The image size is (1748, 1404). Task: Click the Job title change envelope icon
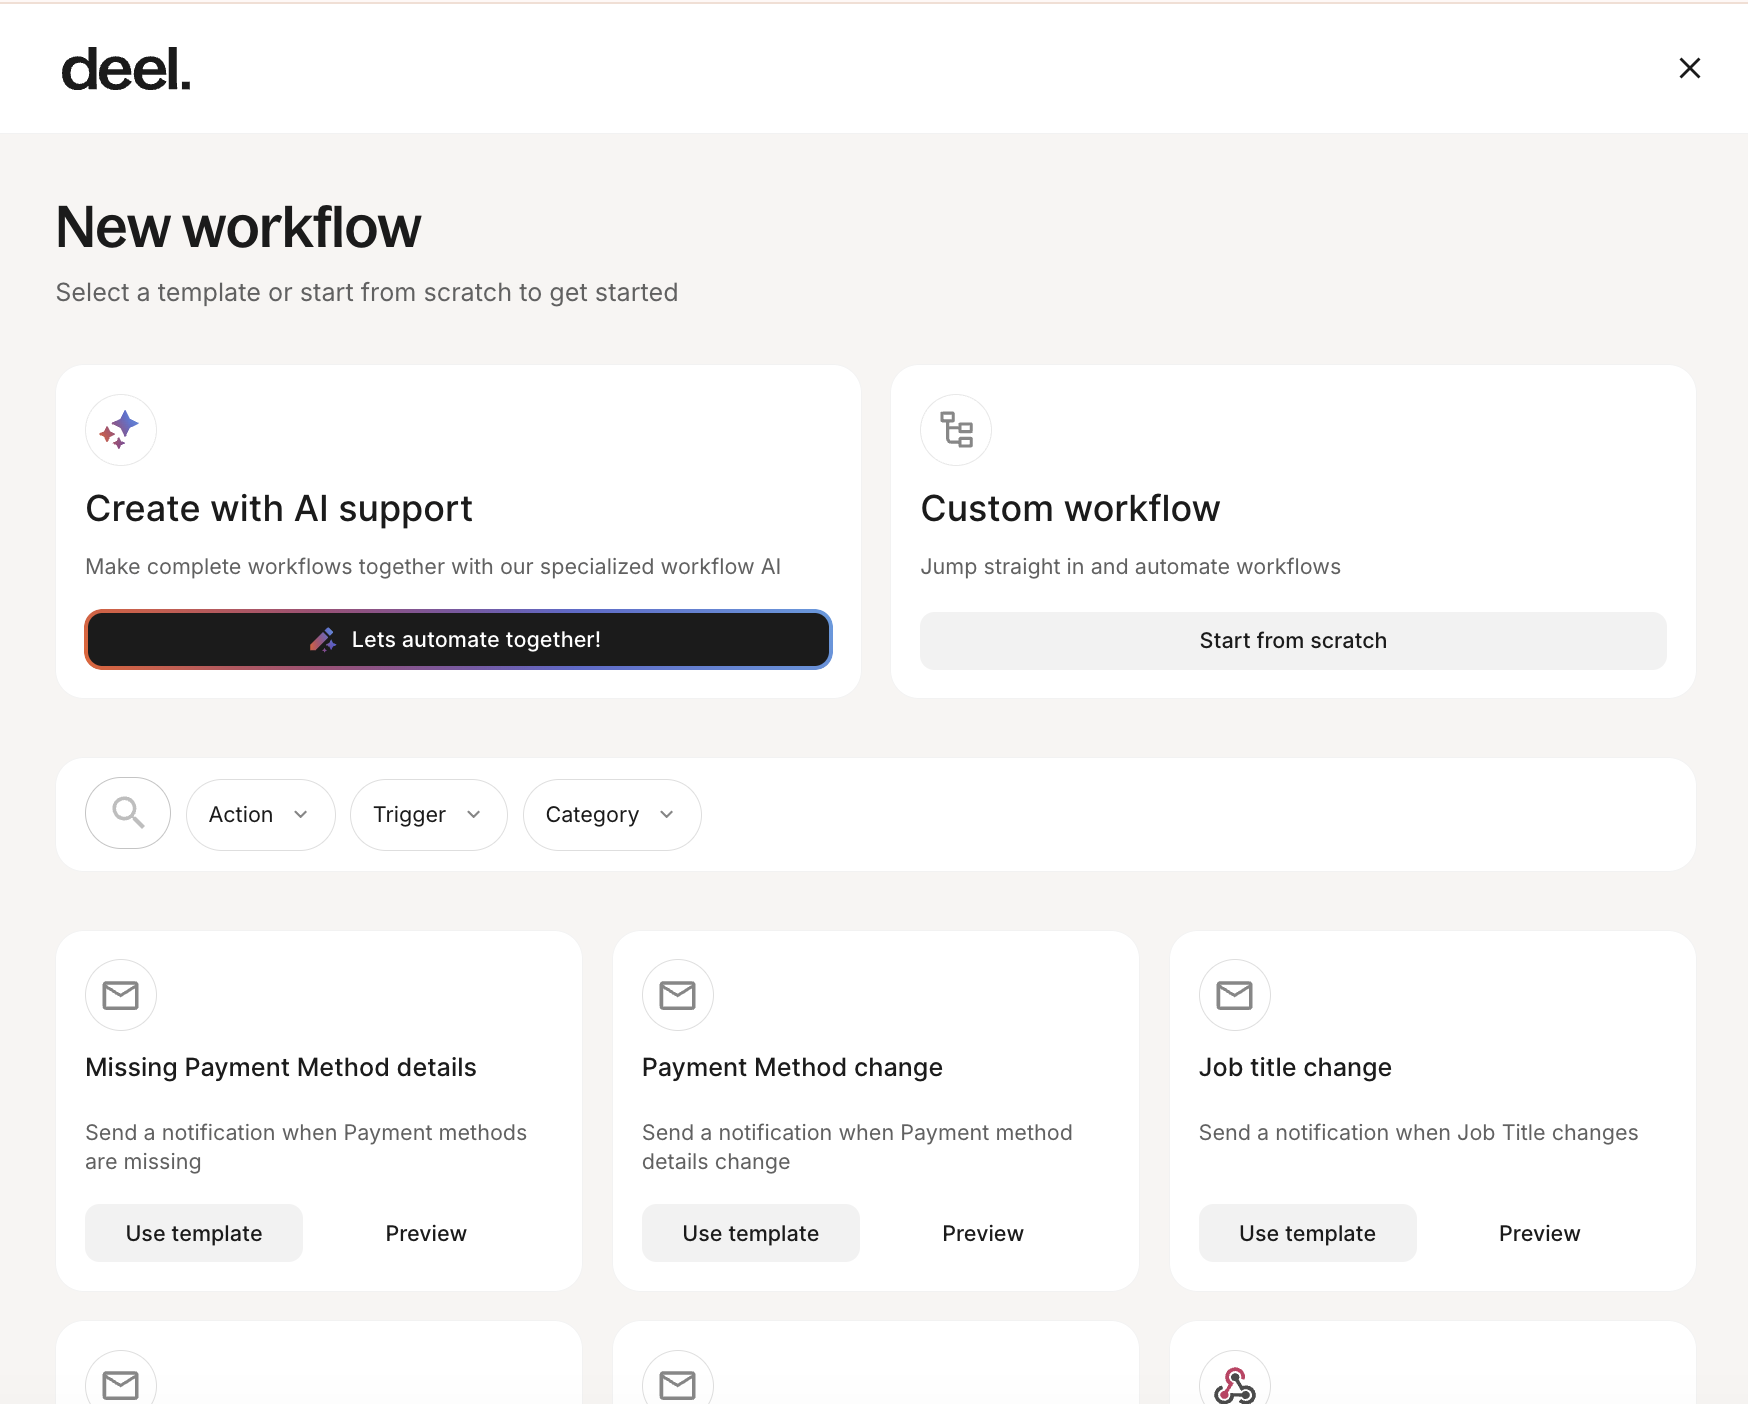tap(1234, 995)
